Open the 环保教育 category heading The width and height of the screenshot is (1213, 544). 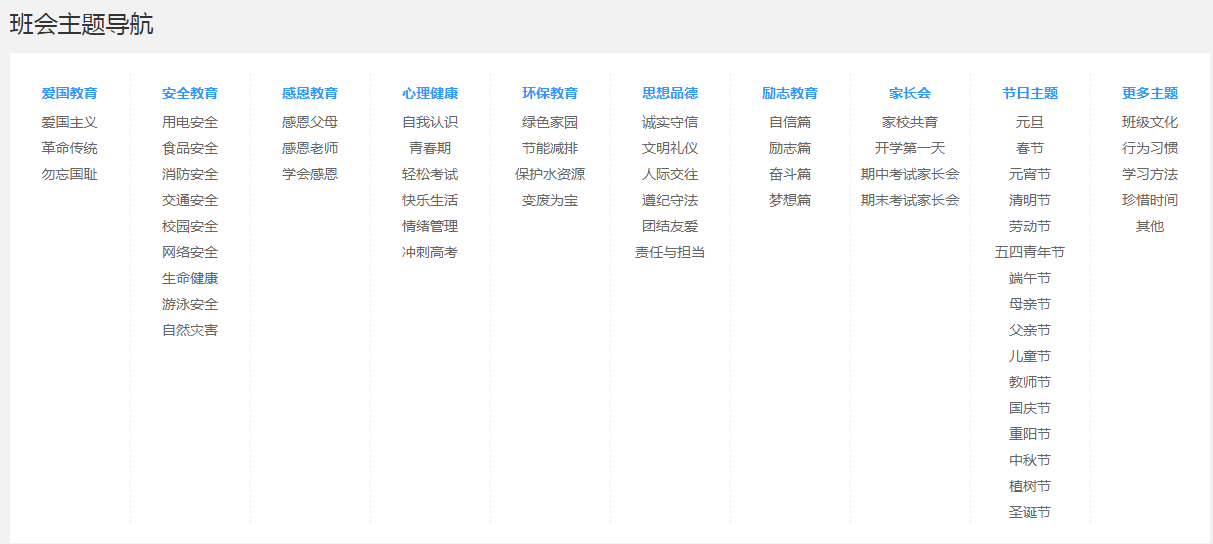[550, 93]
